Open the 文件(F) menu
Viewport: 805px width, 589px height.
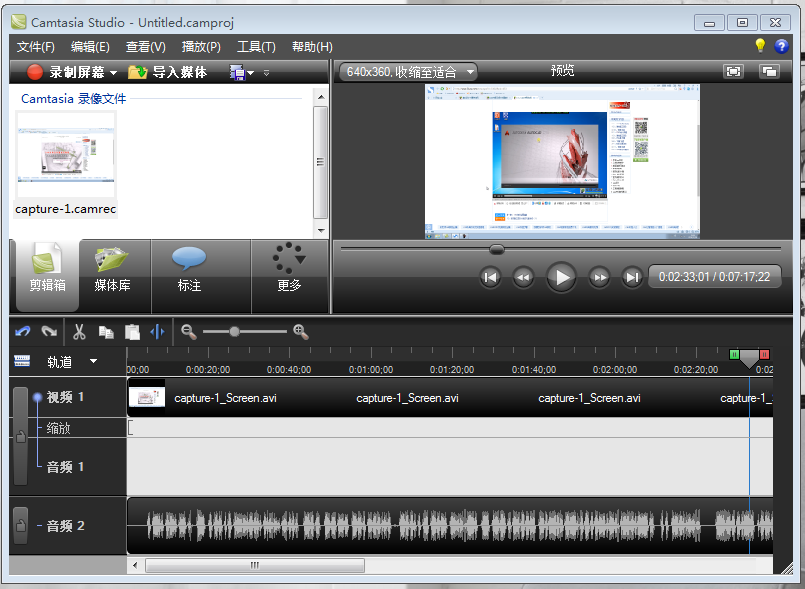[x=35, y=47]
